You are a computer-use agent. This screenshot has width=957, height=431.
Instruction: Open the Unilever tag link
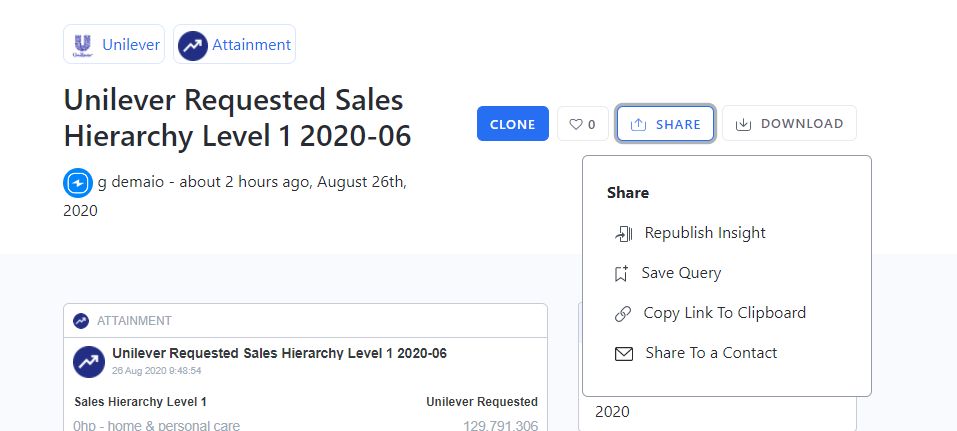[114, 44]
